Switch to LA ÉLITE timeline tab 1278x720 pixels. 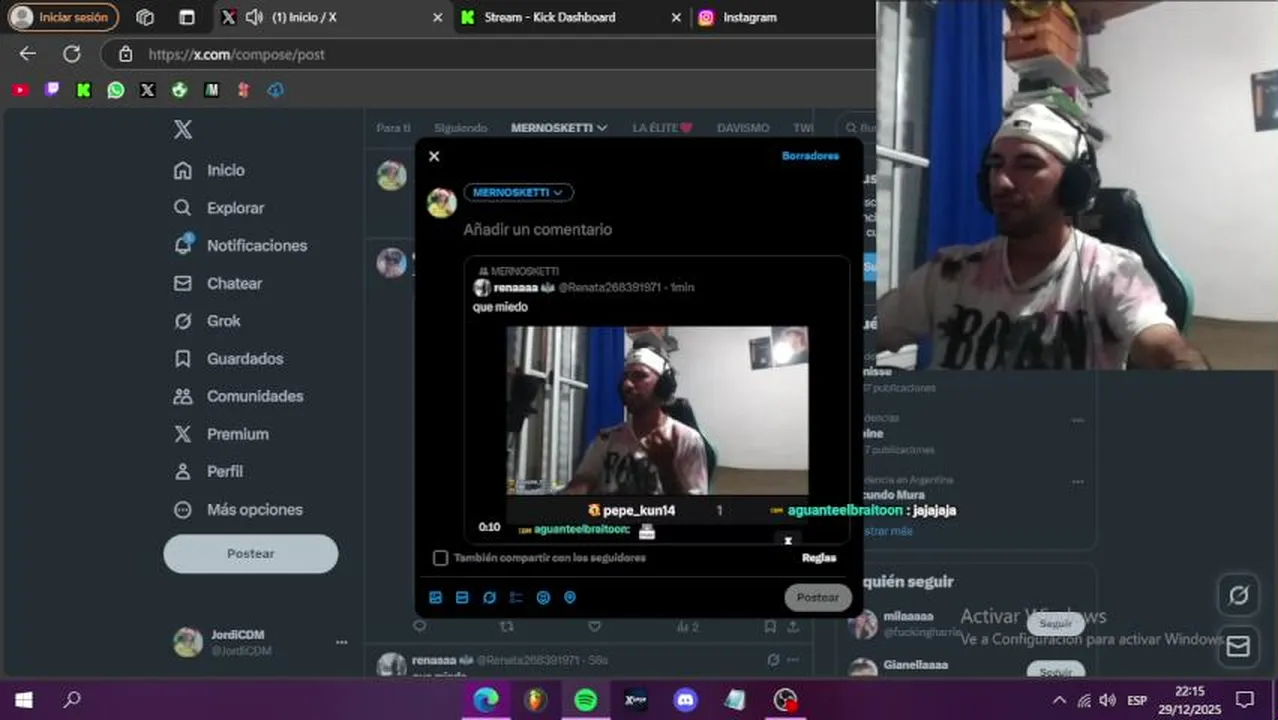[662, 128]
